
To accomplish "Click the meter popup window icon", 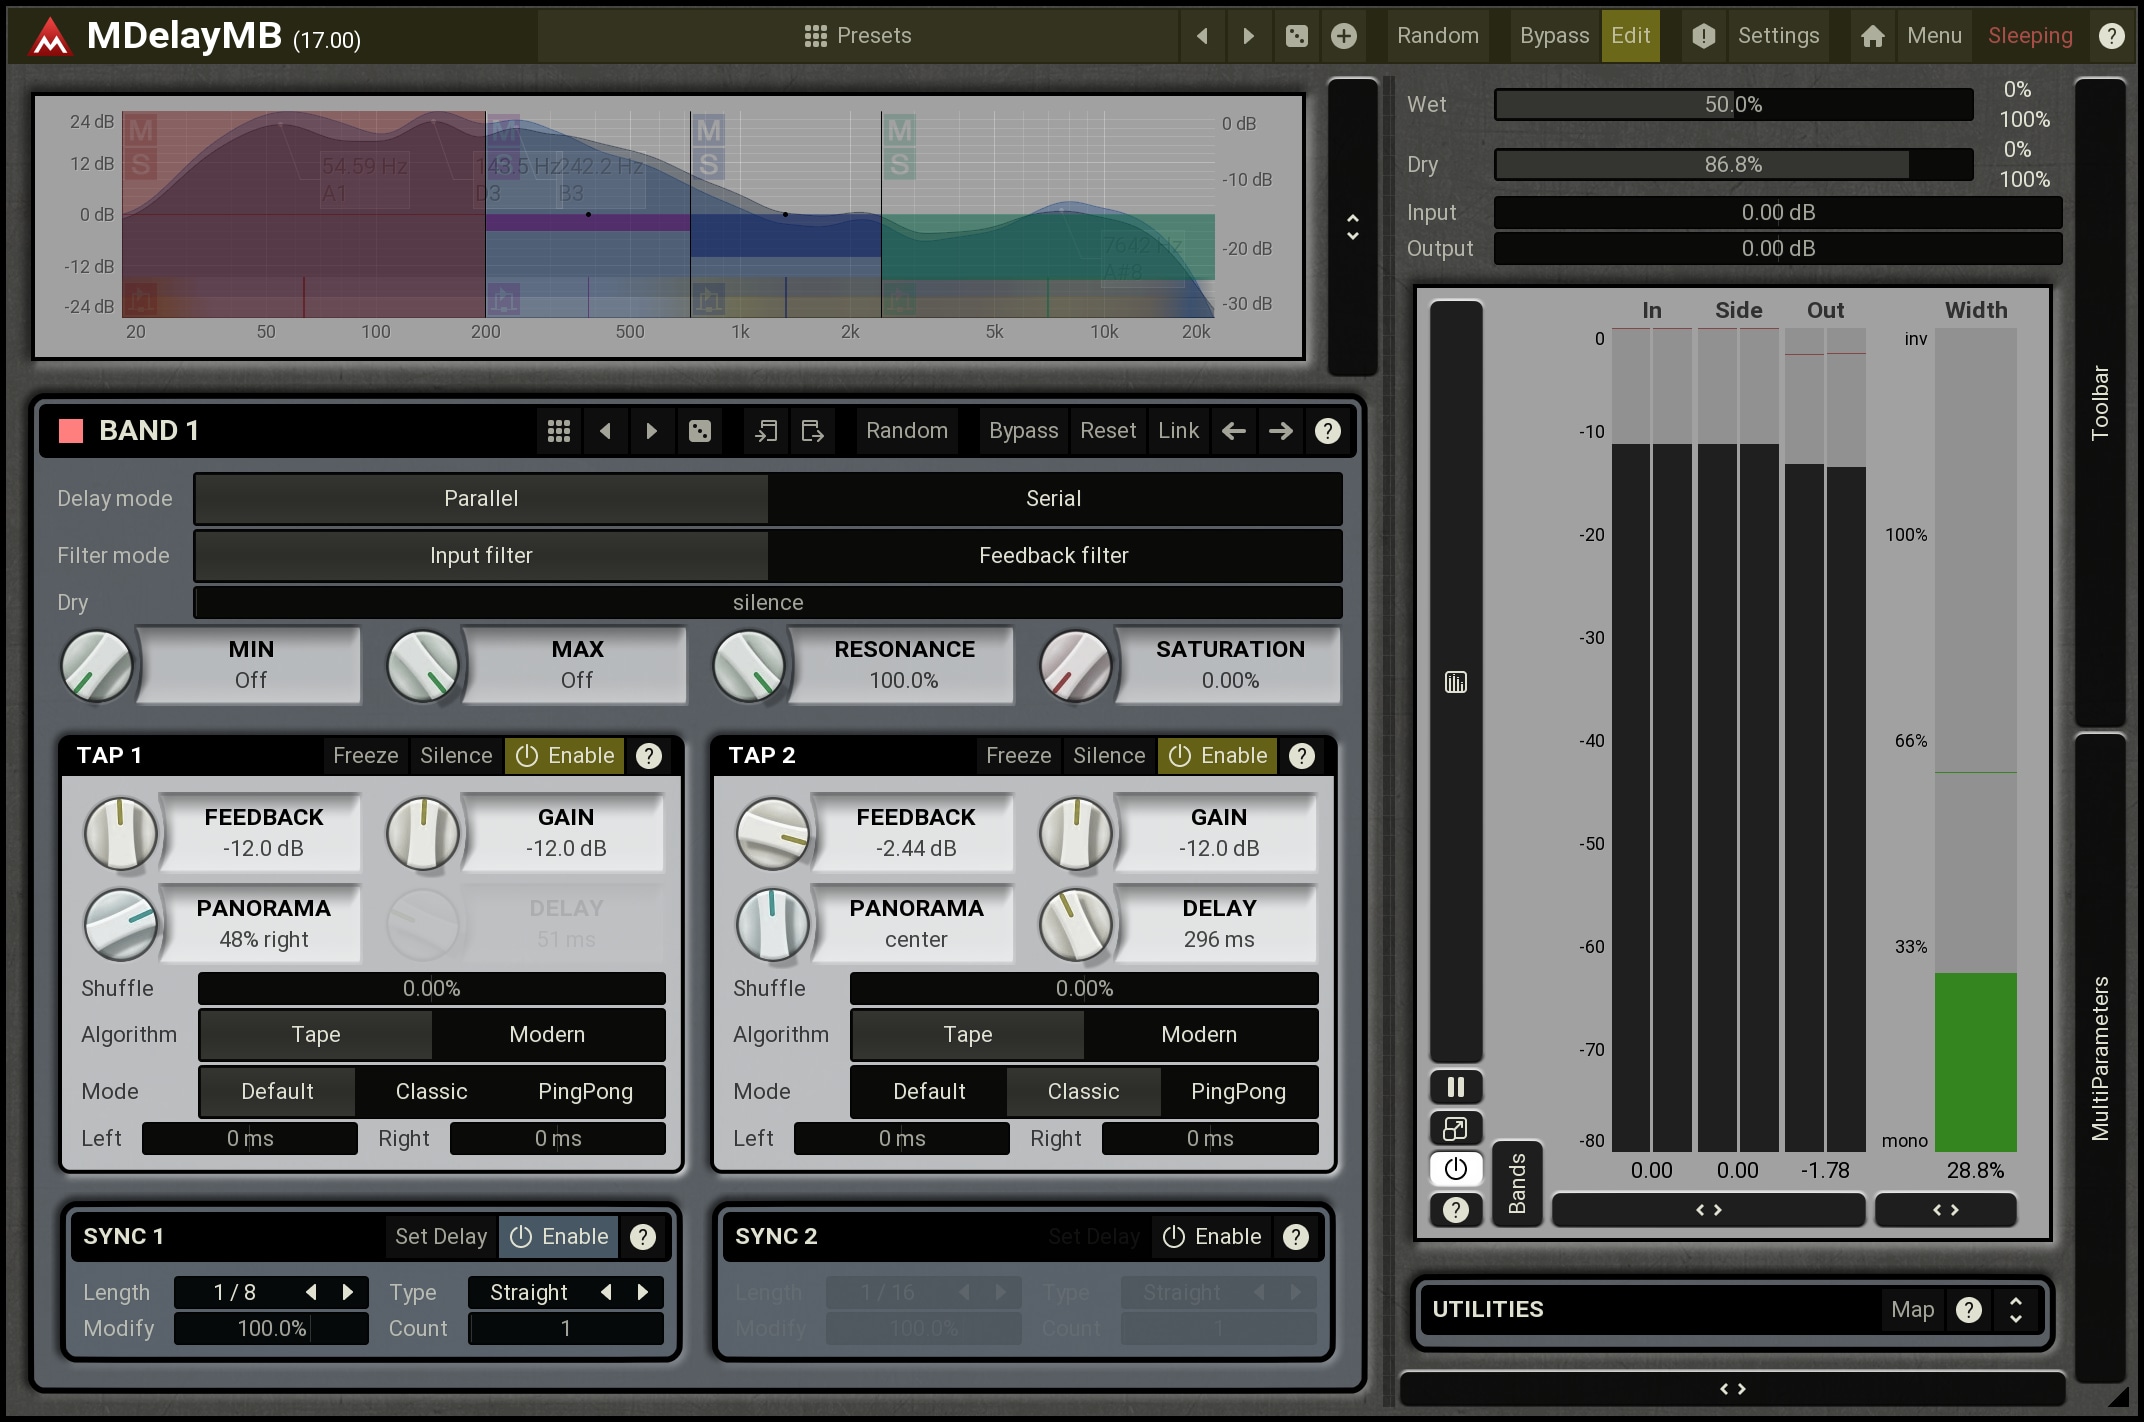I will (1455, 1129).
